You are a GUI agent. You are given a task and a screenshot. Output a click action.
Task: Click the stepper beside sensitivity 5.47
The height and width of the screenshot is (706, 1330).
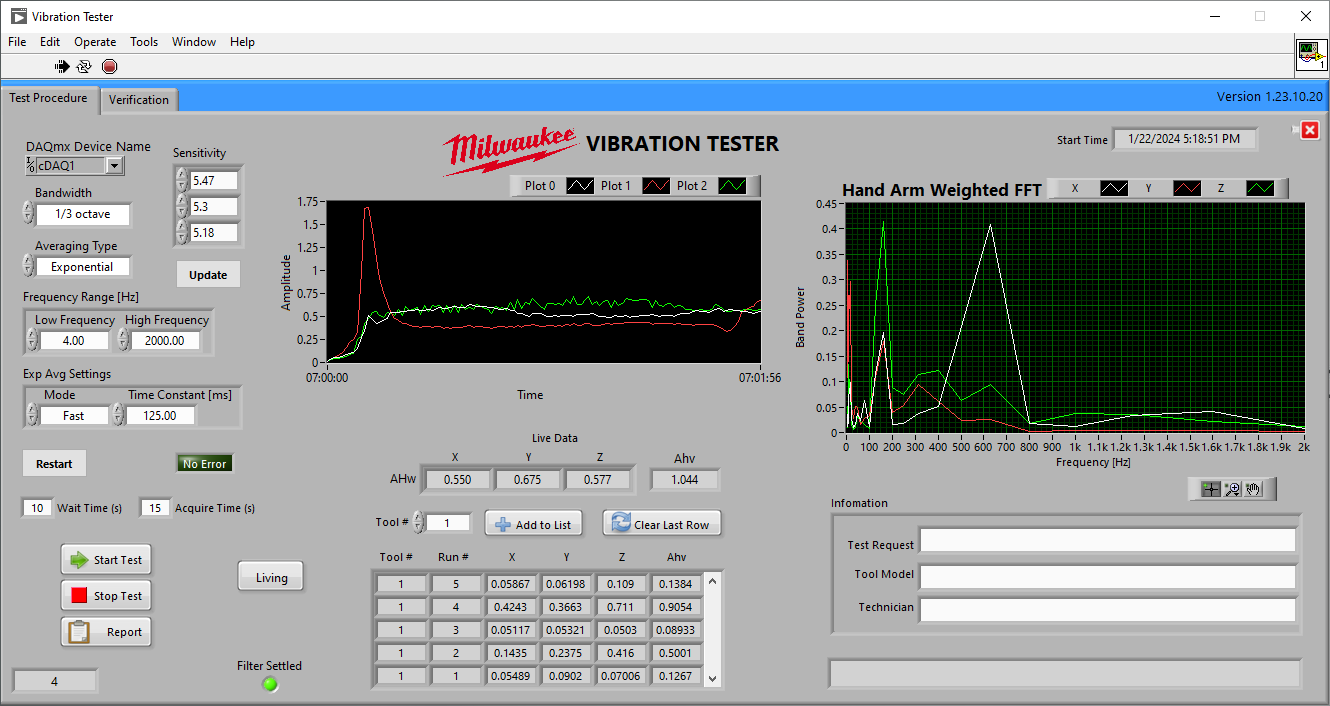pyautogui.click(x=181, y=180)
